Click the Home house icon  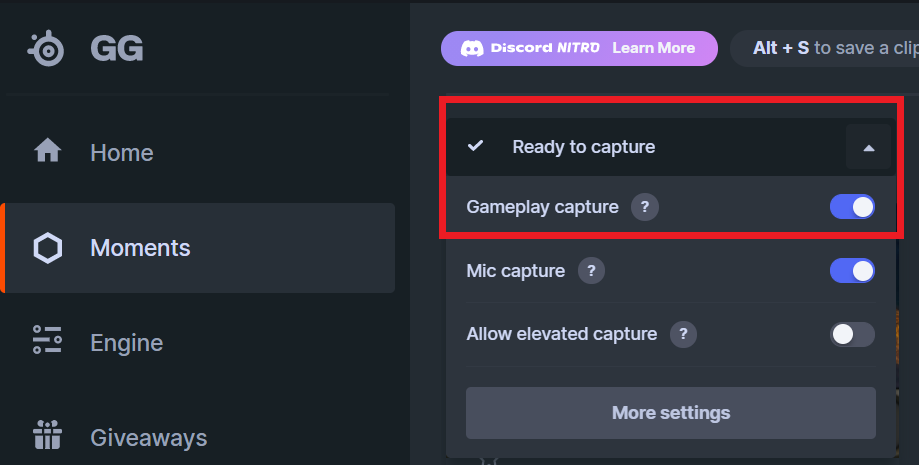(47, 152)
